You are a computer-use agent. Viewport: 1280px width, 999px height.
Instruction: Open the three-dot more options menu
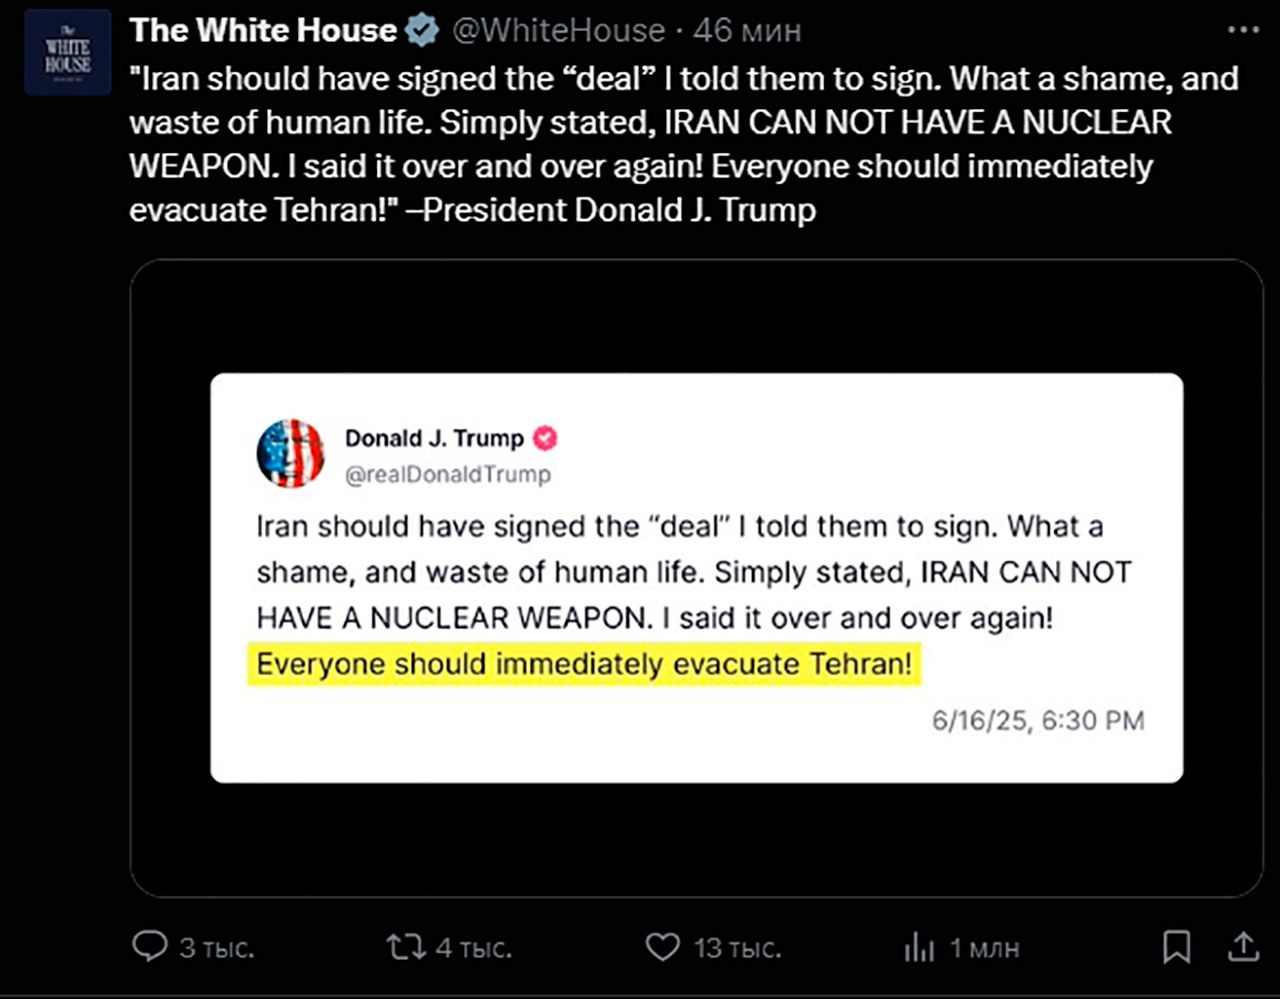click(x=1243, y=30)
